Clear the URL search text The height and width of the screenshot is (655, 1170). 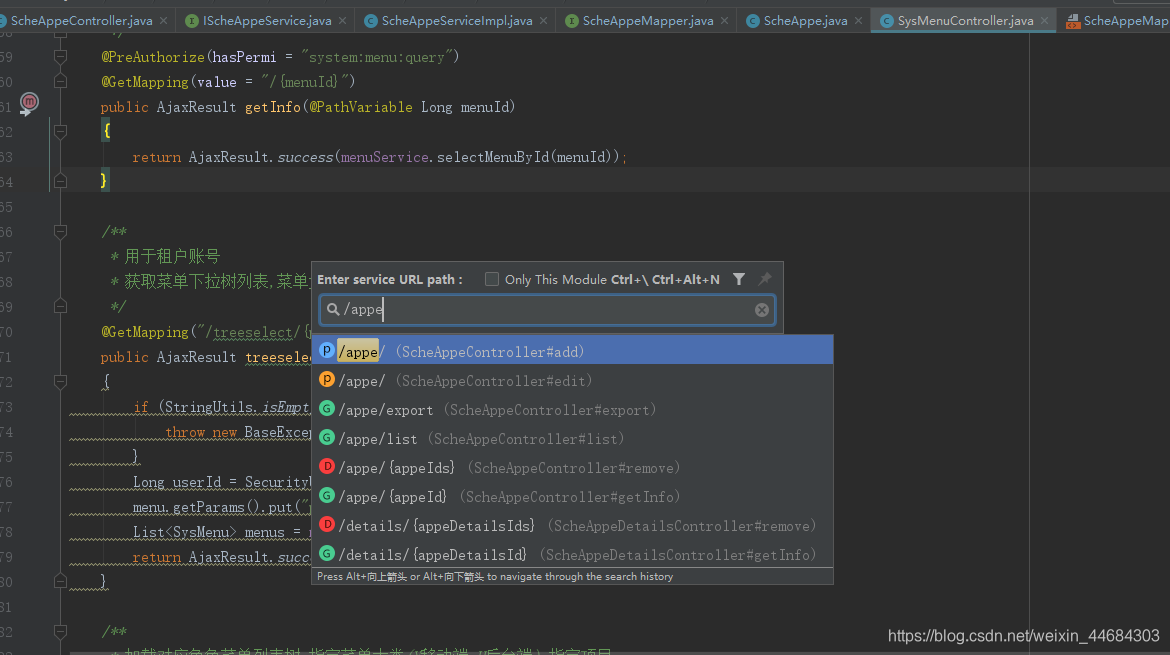(762, 310)
